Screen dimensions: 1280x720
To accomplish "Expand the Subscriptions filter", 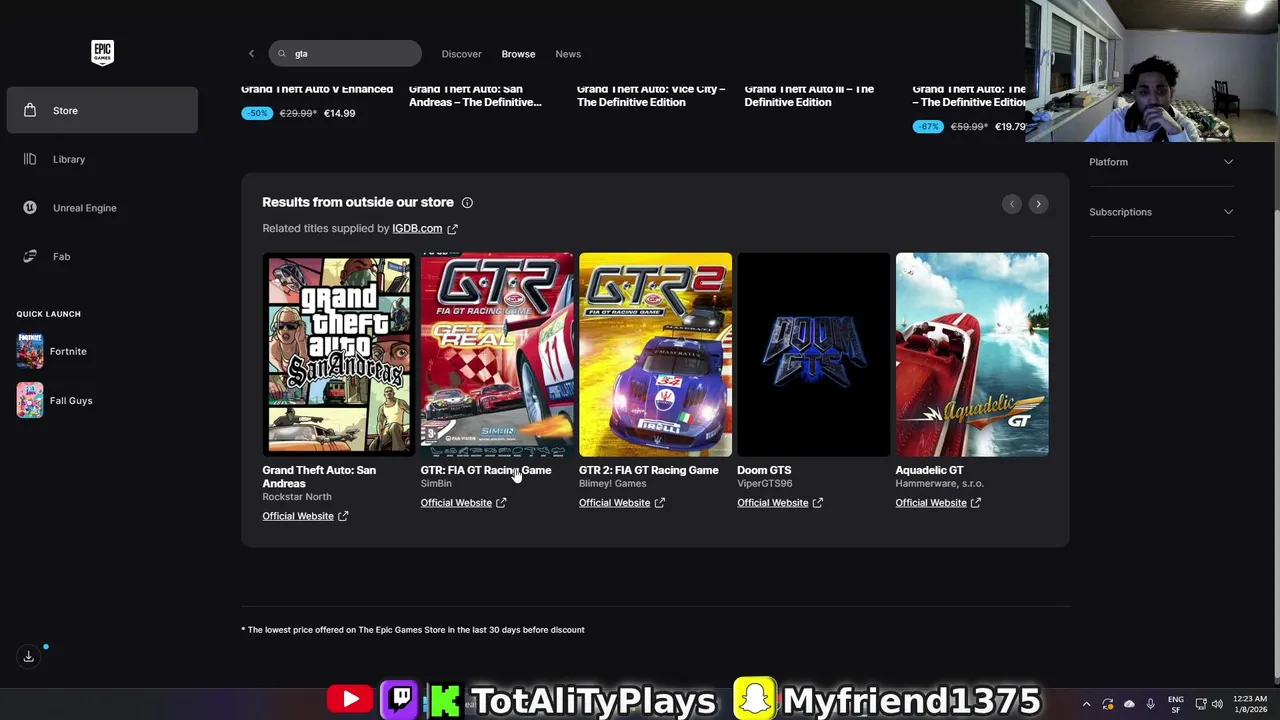I will coord(1161,212).
